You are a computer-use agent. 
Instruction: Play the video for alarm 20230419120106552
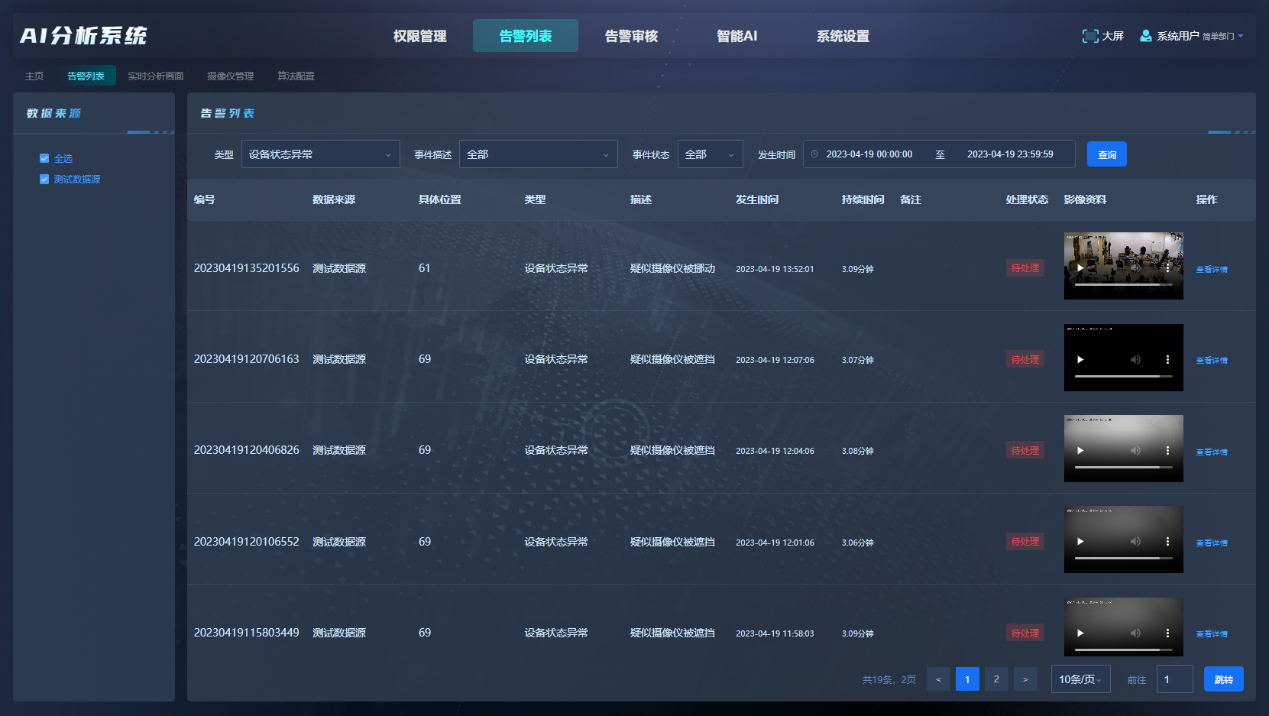(x=1080, y=542)
